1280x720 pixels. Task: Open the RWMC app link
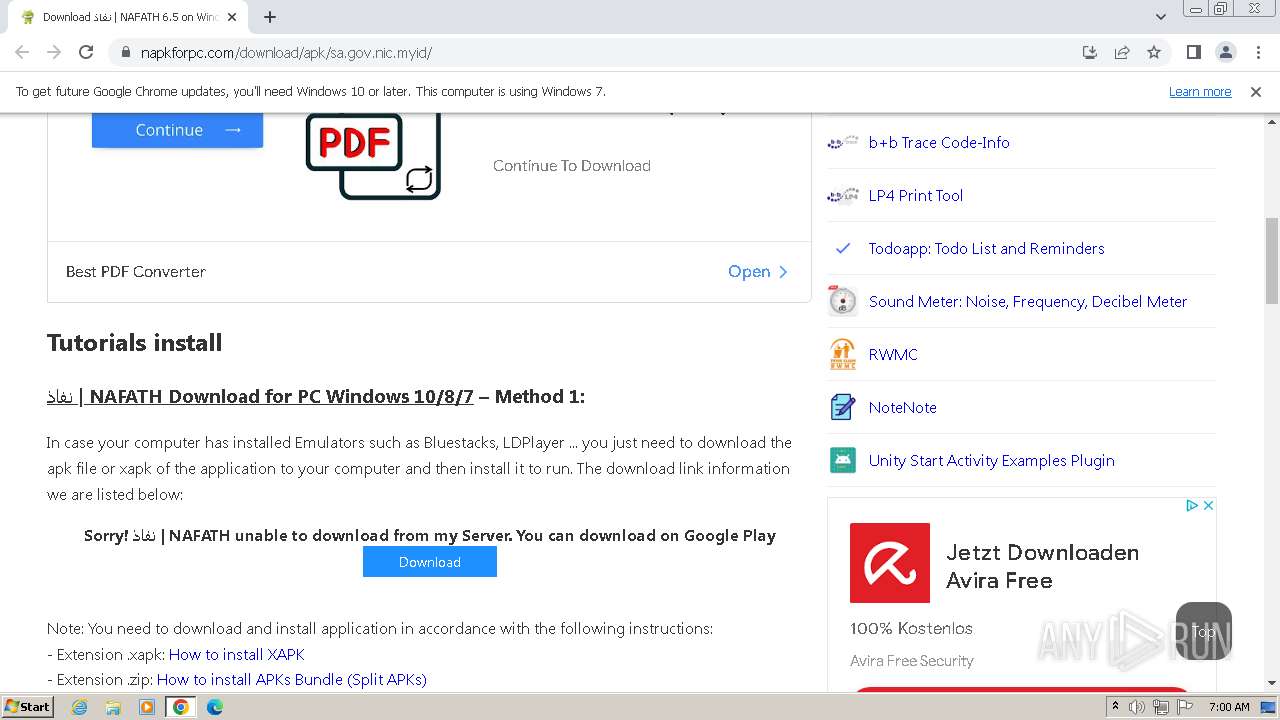(x=893, y=354)
